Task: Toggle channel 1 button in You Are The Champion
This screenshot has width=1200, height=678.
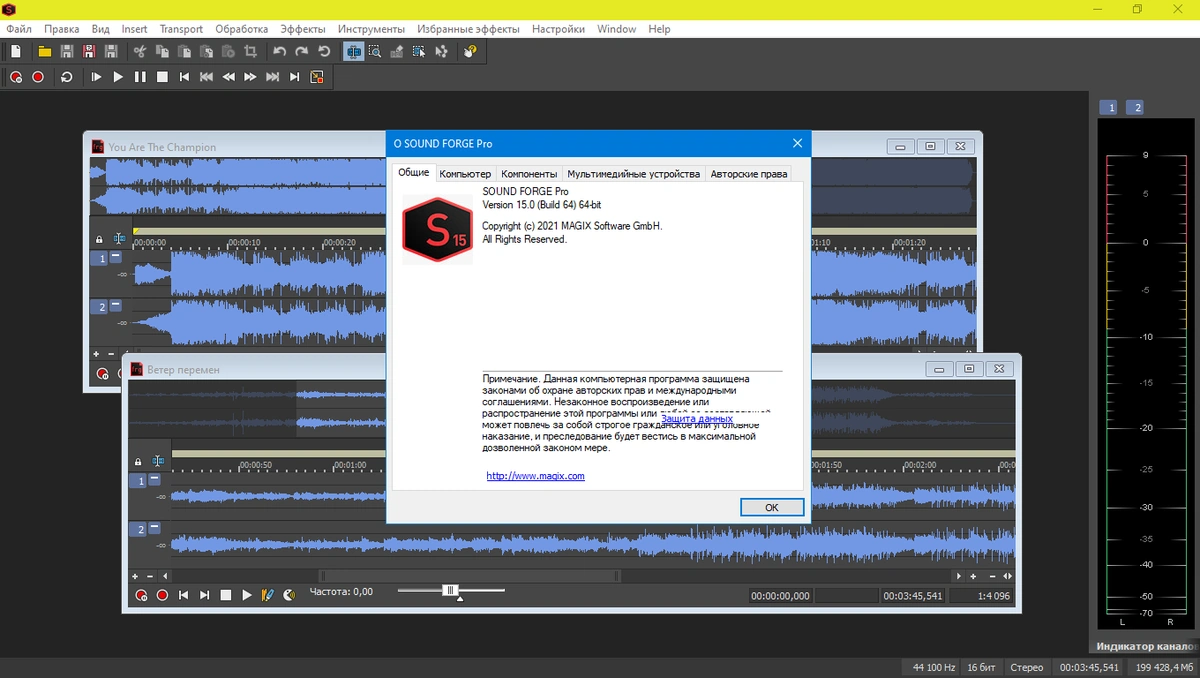Action: click(x=99, y=258)
